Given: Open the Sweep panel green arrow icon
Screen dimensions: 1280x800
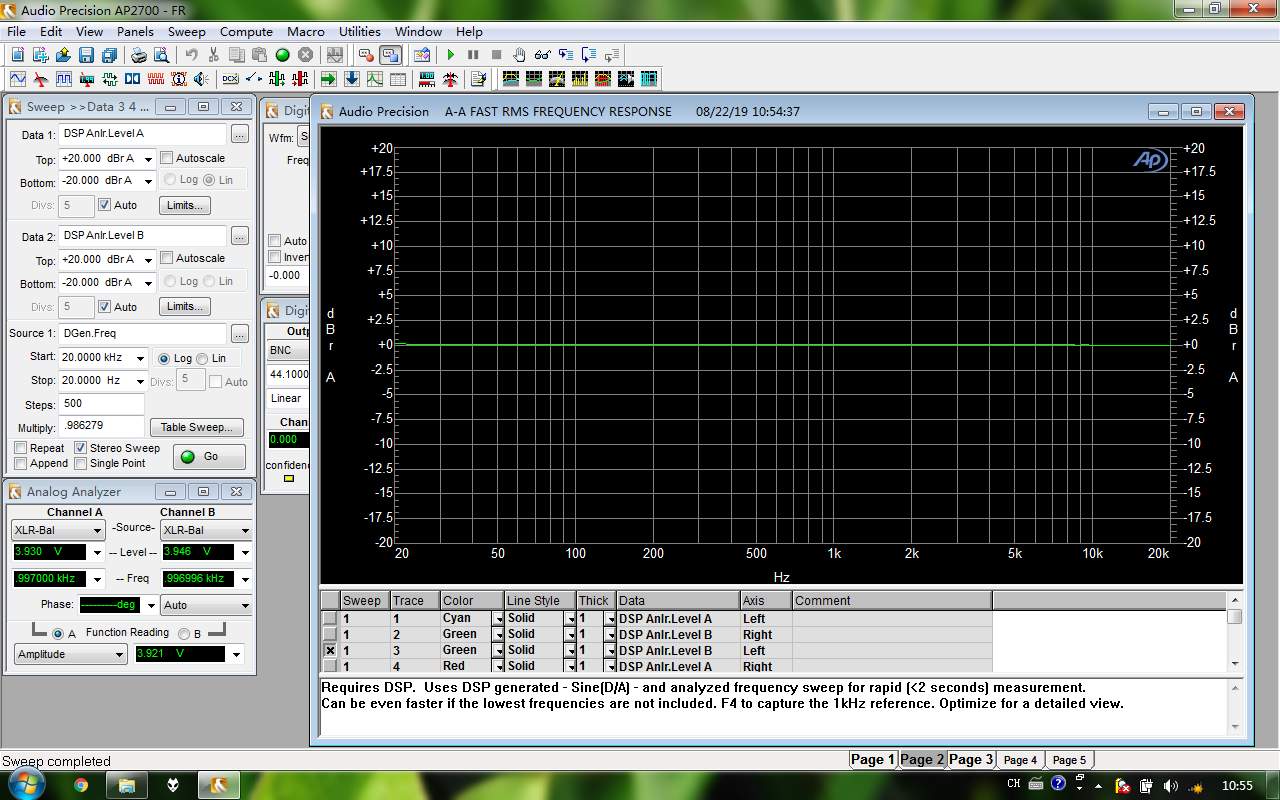Looking at the screenshot, I should [x=329, y=79].
